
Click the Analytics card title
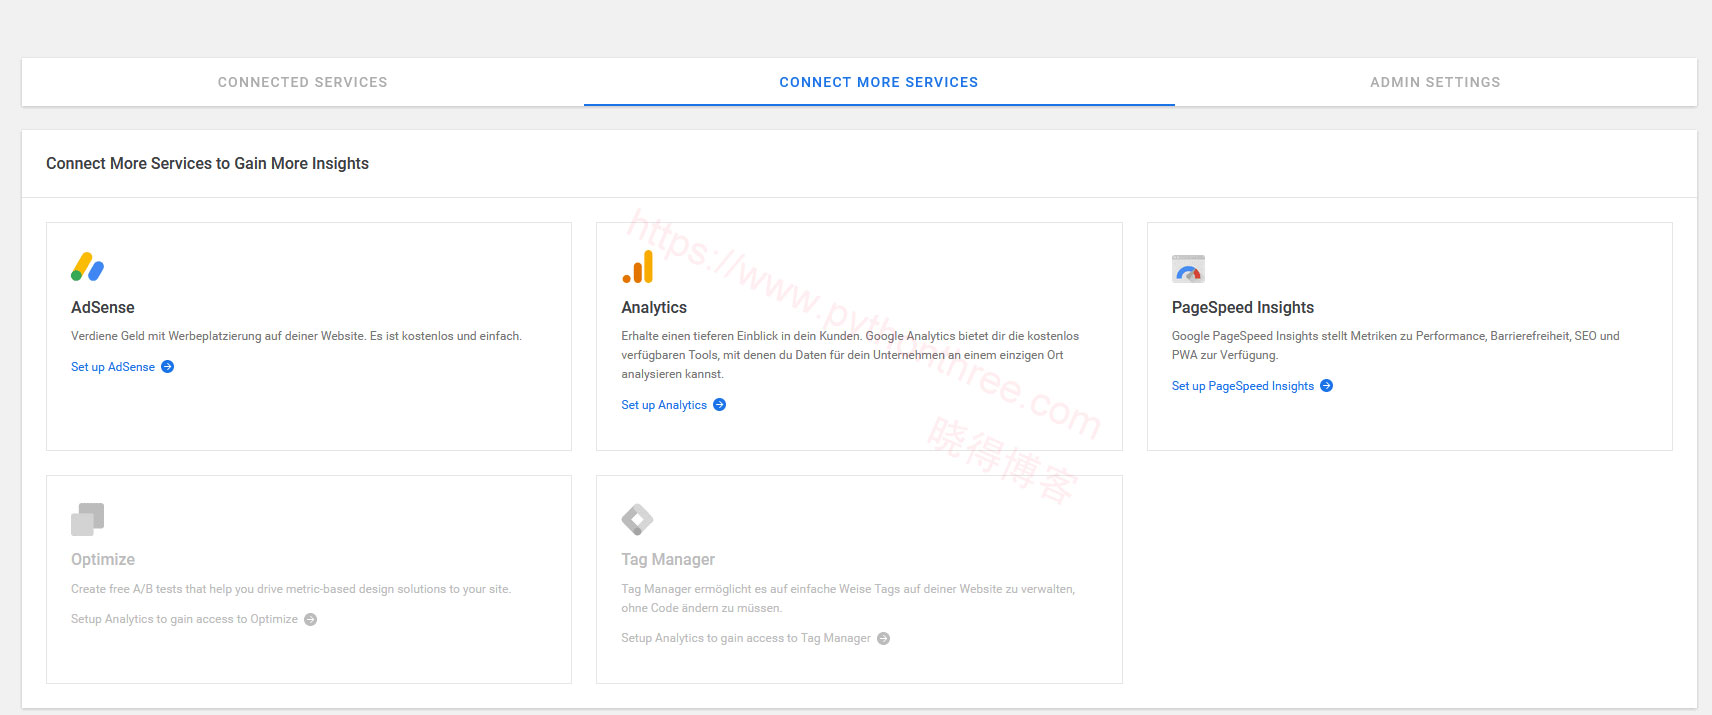tap(654, 307)
